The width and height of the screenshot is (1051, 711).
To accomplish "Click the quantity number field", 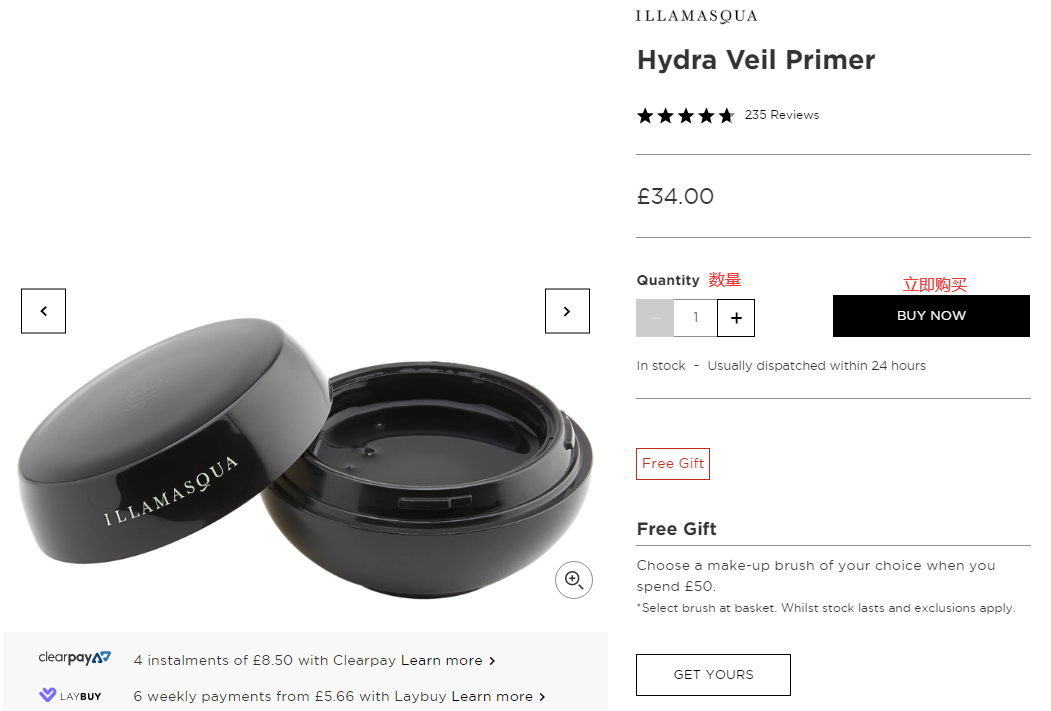I will tap(695, 318).
